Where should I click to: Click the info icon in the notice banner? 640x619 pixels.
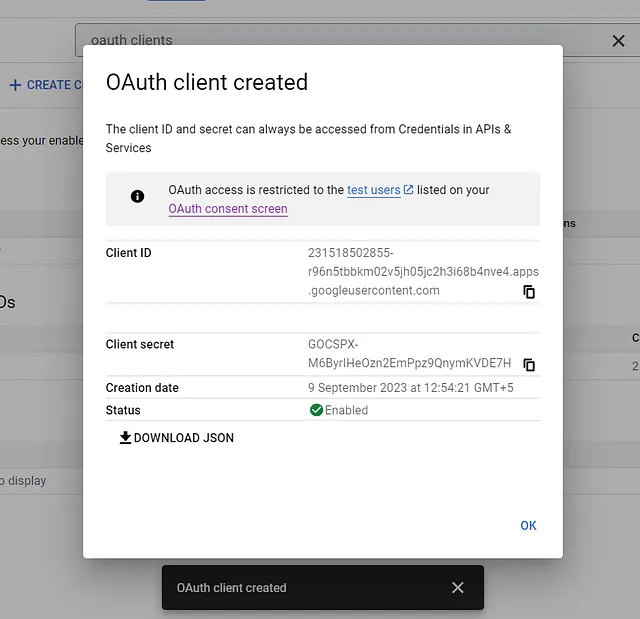[x=137, y=196]
